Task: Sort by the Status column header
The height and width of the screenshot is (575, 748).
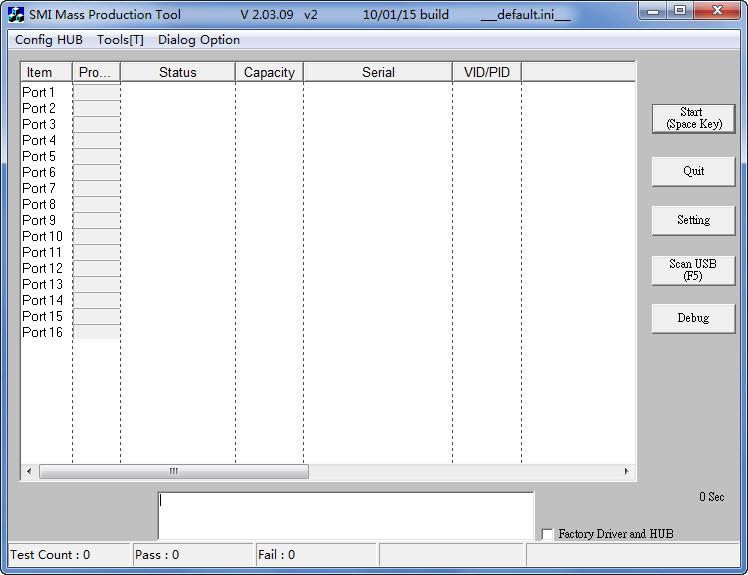Action: [x=178, y=72]
